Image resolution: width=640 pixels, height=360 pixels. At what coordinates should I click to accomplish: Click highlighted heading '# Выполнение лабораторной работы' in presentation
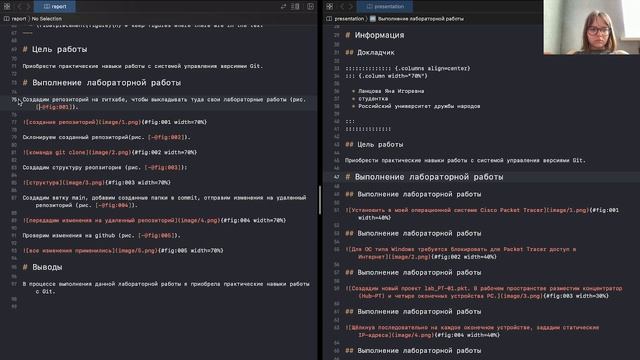pyautogui.click(x=424, y=177)
